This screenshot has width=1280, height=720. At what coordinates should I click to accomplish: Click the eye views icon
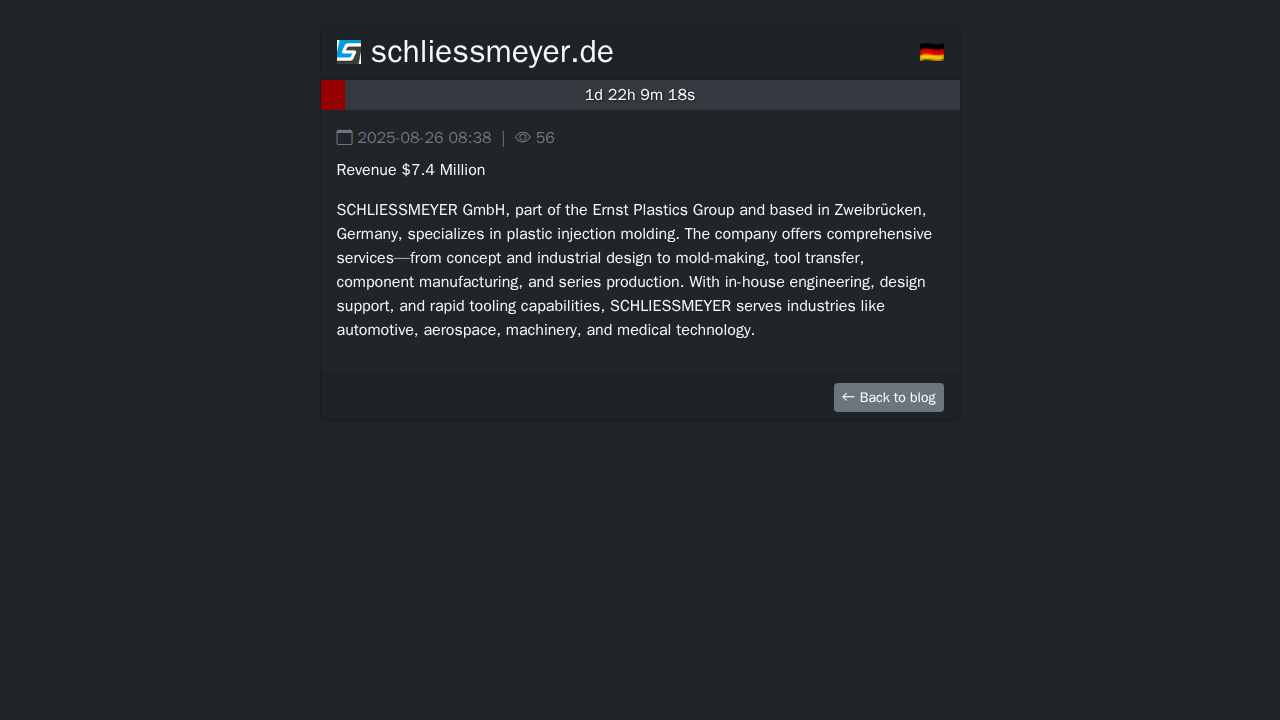[x=523, y=138]
